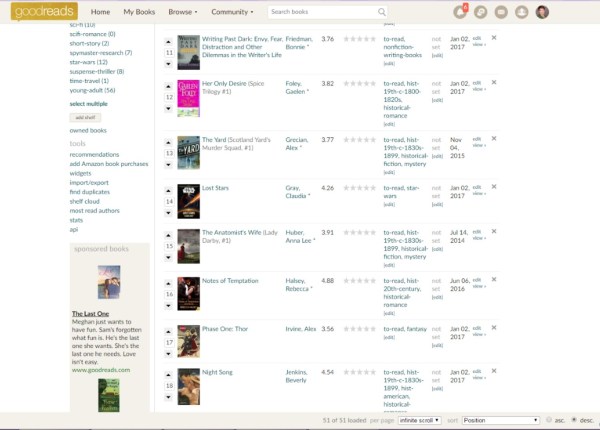Expand the Community menu
This screenshot has height=430, width=600.
click(x=232, y=12)
